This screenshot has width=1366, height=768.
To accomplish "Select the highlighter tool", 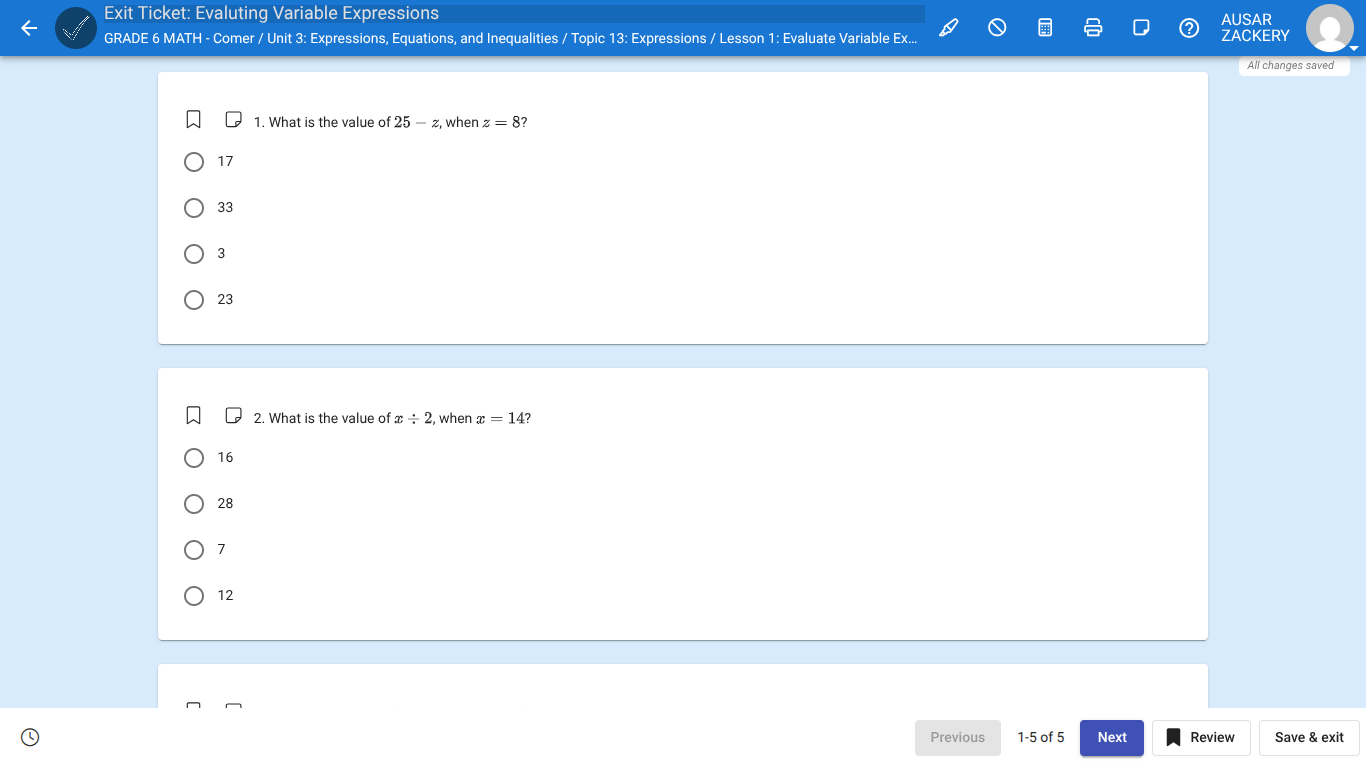I will 948,28.
